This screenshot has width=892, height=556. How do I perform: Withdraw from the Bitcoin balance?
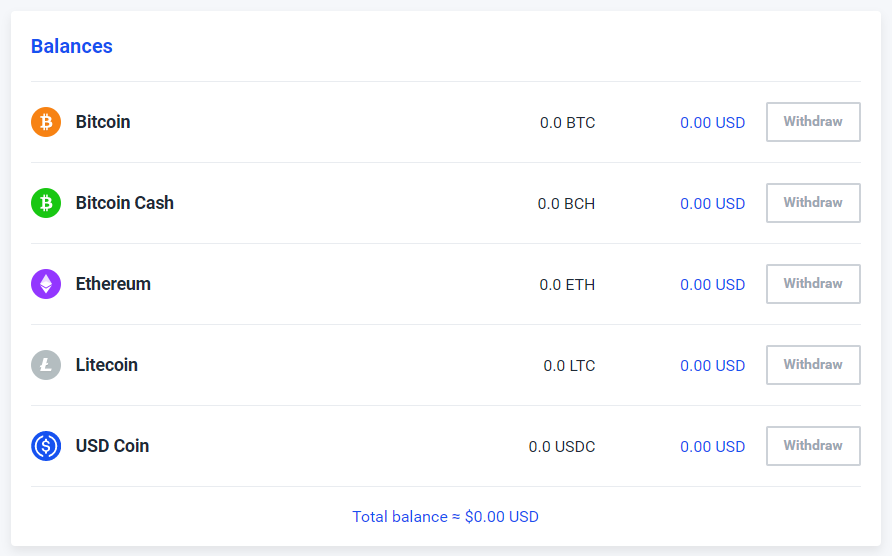pyautogui.click(x=813, y=122)
